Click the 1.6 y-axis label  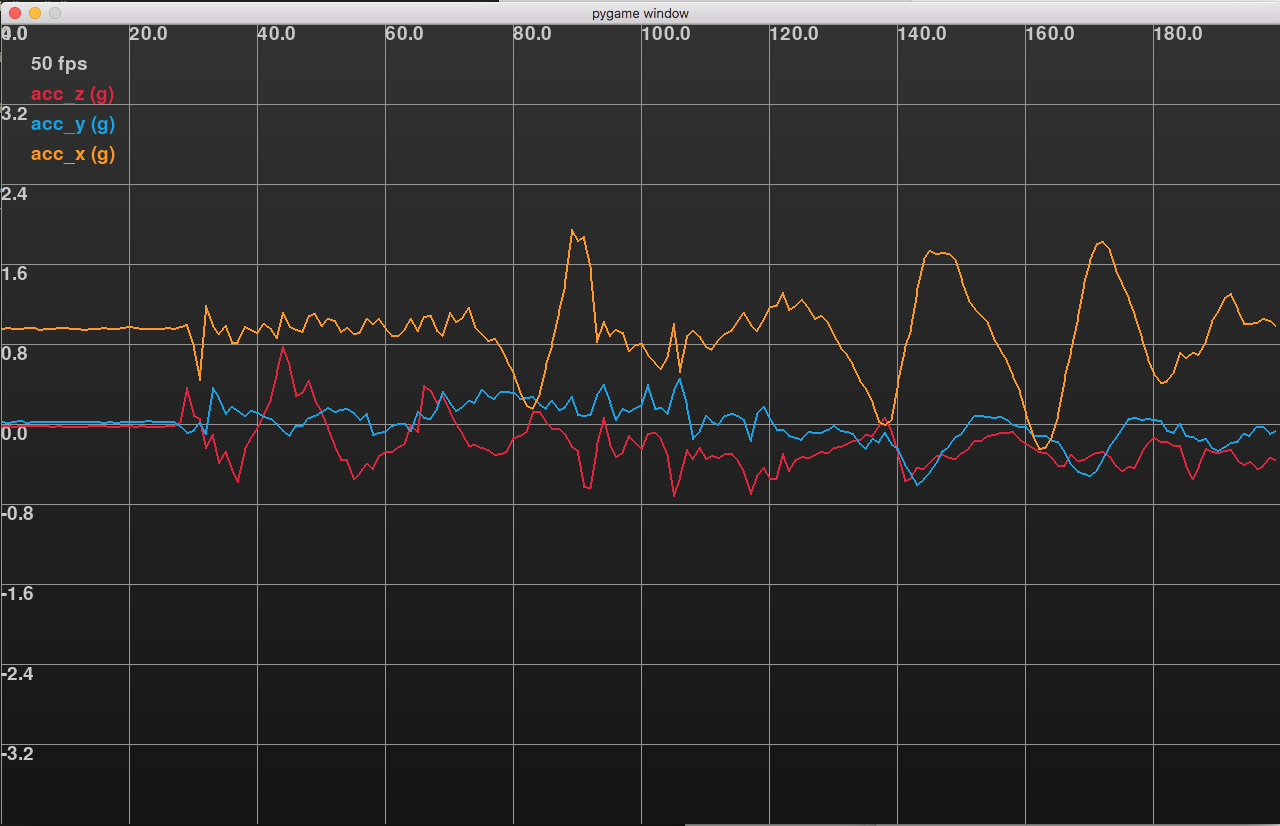15,274
